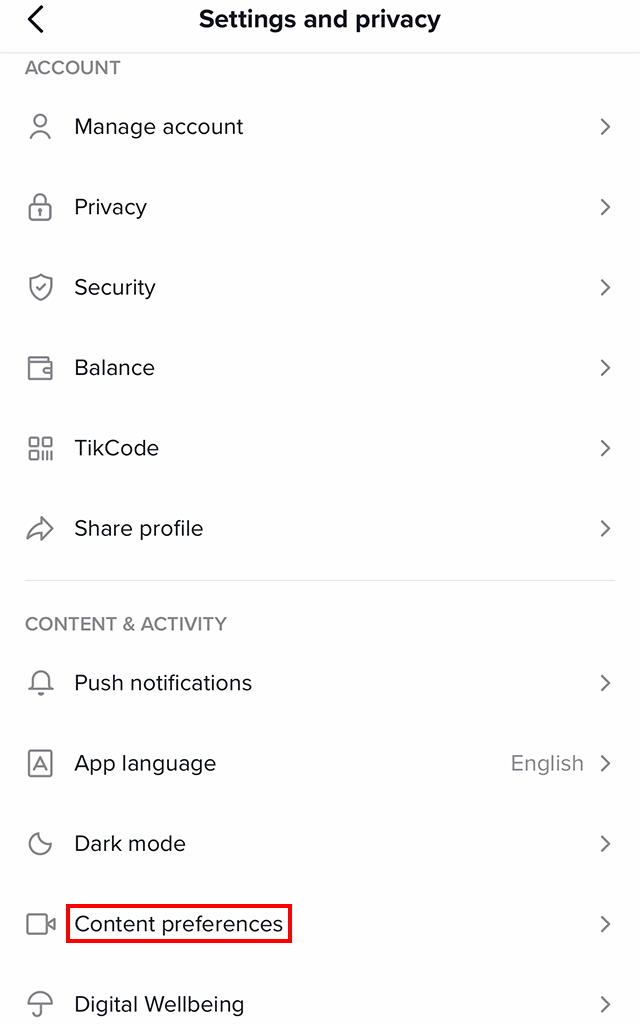Expand the Privacy row chevron
This screenshot has width=640, height=1025.
point(605,207)
